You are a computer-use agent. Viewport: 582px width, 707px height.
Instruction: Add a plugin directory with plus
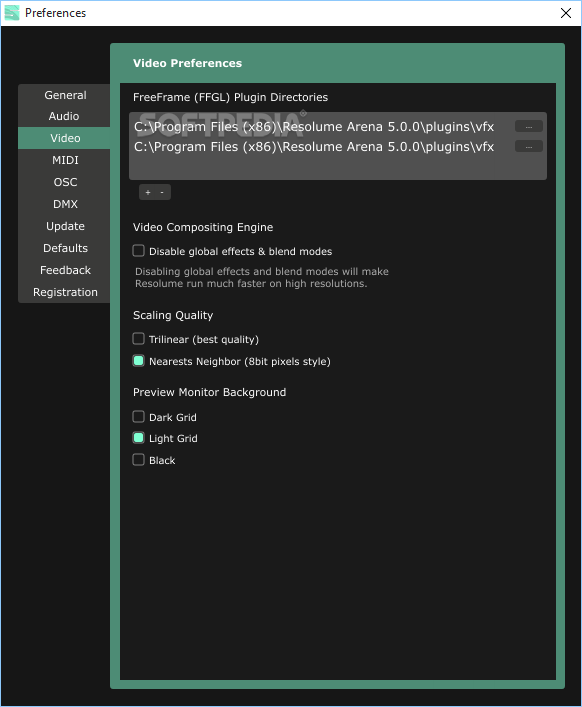(148, 193)
